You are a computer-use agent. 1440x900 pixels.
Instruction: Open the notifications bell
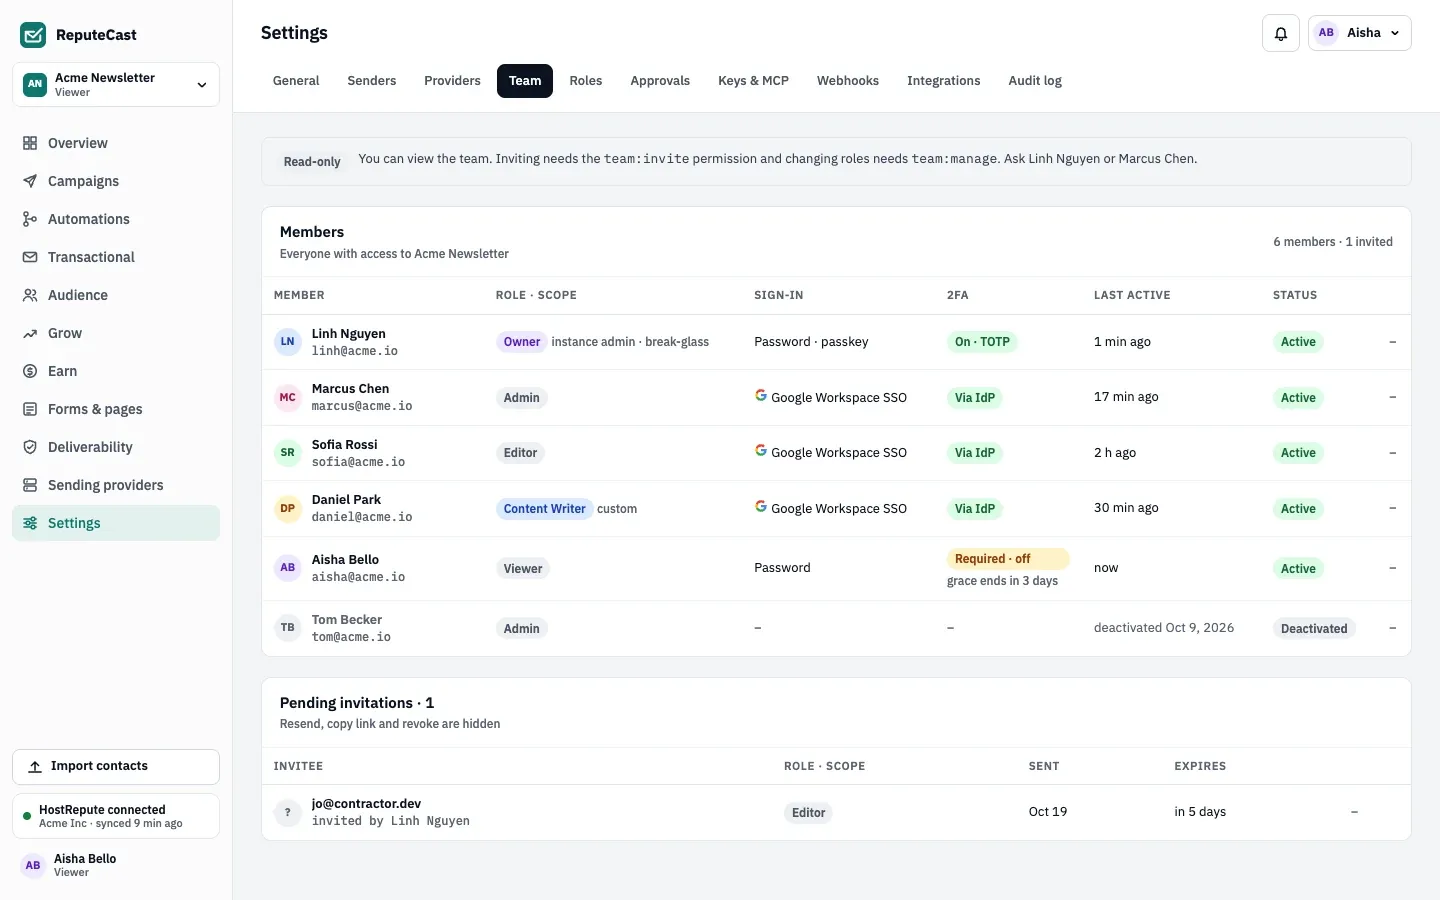[x=1281, y=33]
